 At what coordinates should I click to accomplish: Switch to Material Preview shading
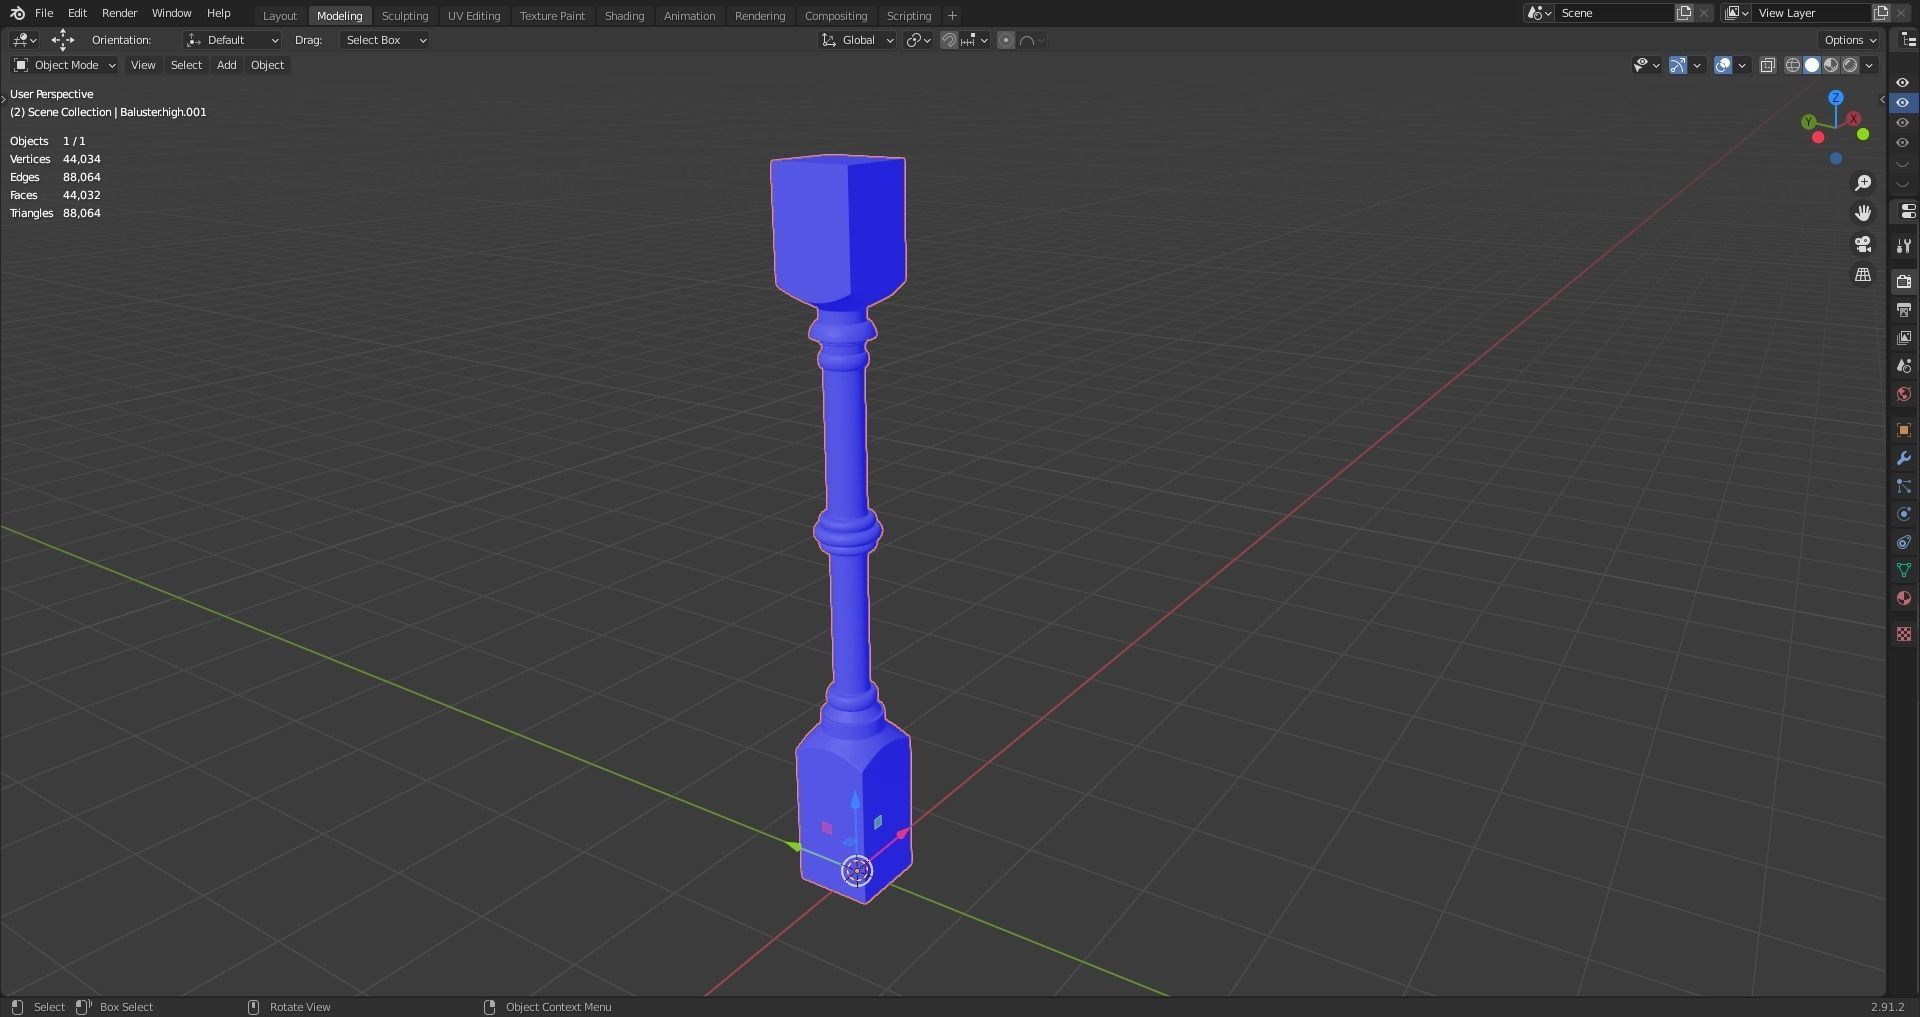(x=1831, y=65)
